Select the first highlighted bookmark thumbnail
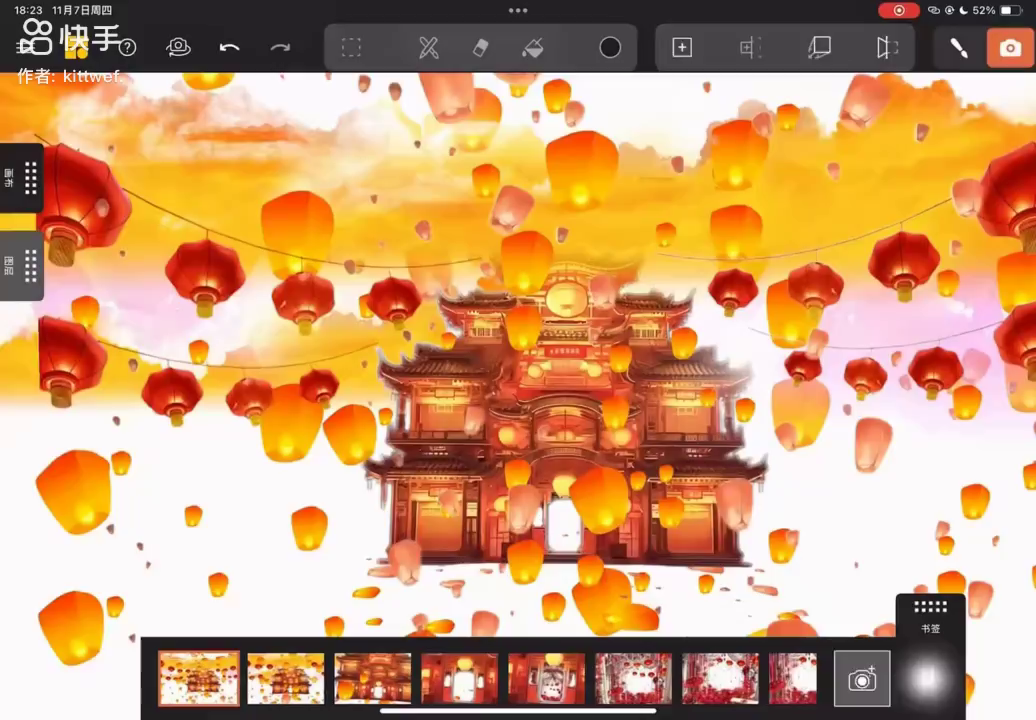The width and height of the screenshot is (1036, 720). 199,678
